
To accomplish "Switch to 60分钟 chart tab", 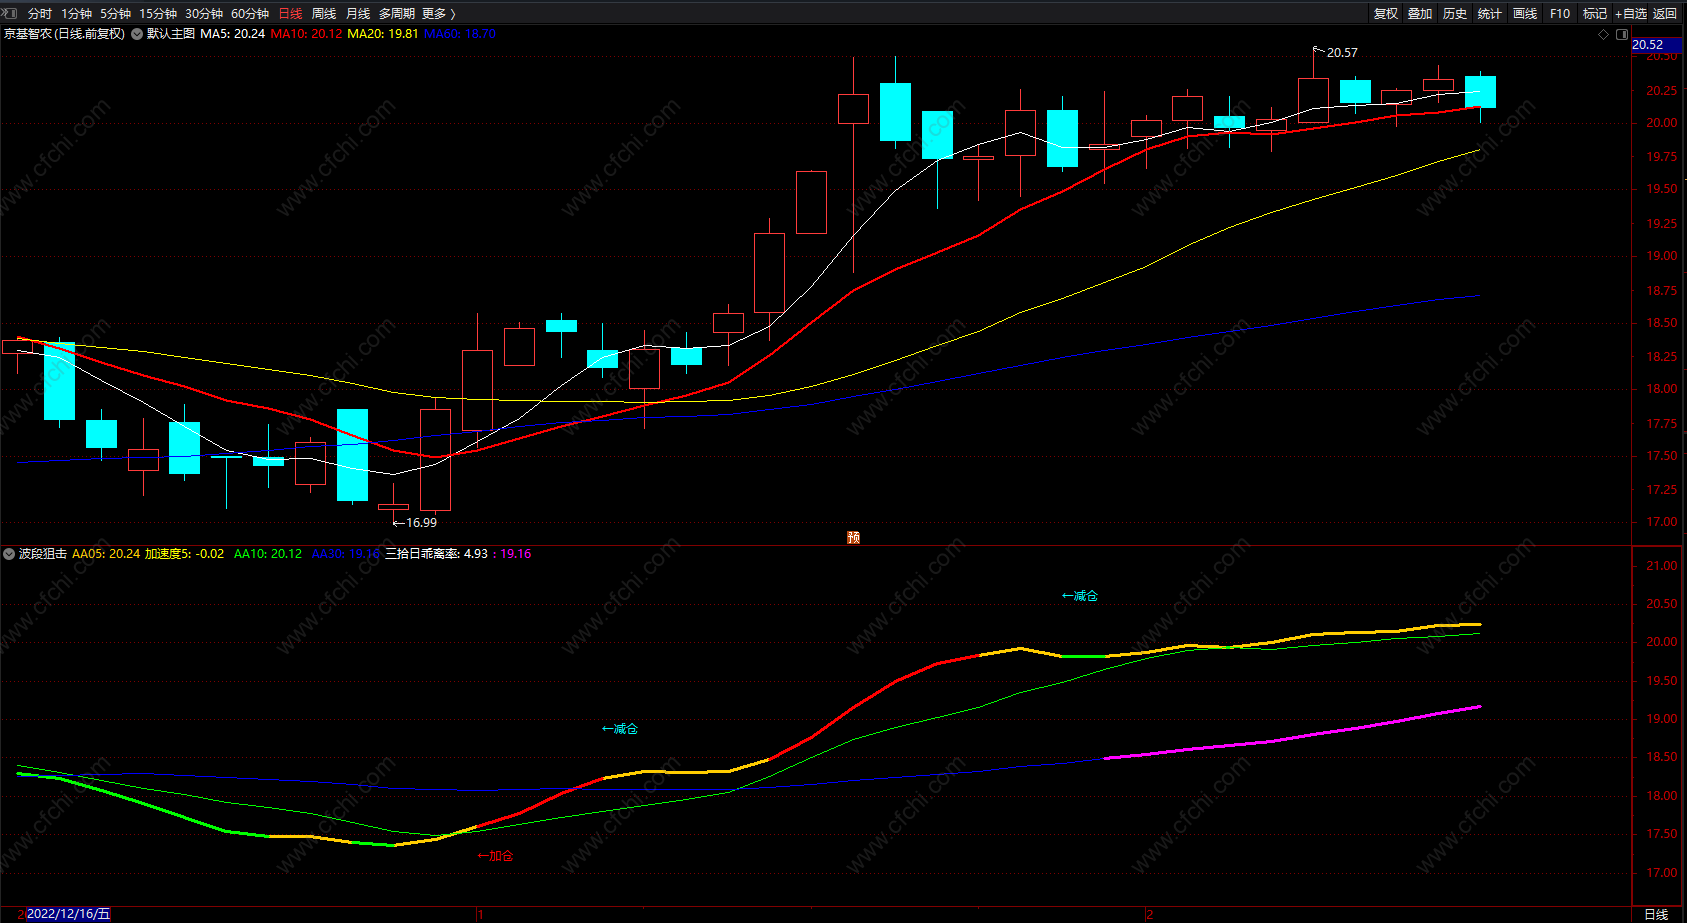I will (250, 13).
